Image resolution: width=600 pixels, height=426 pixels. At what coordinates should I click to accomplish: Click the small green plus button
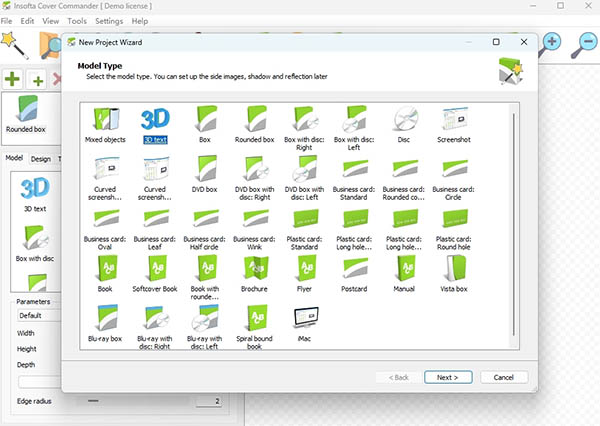[x=38, y=81]
